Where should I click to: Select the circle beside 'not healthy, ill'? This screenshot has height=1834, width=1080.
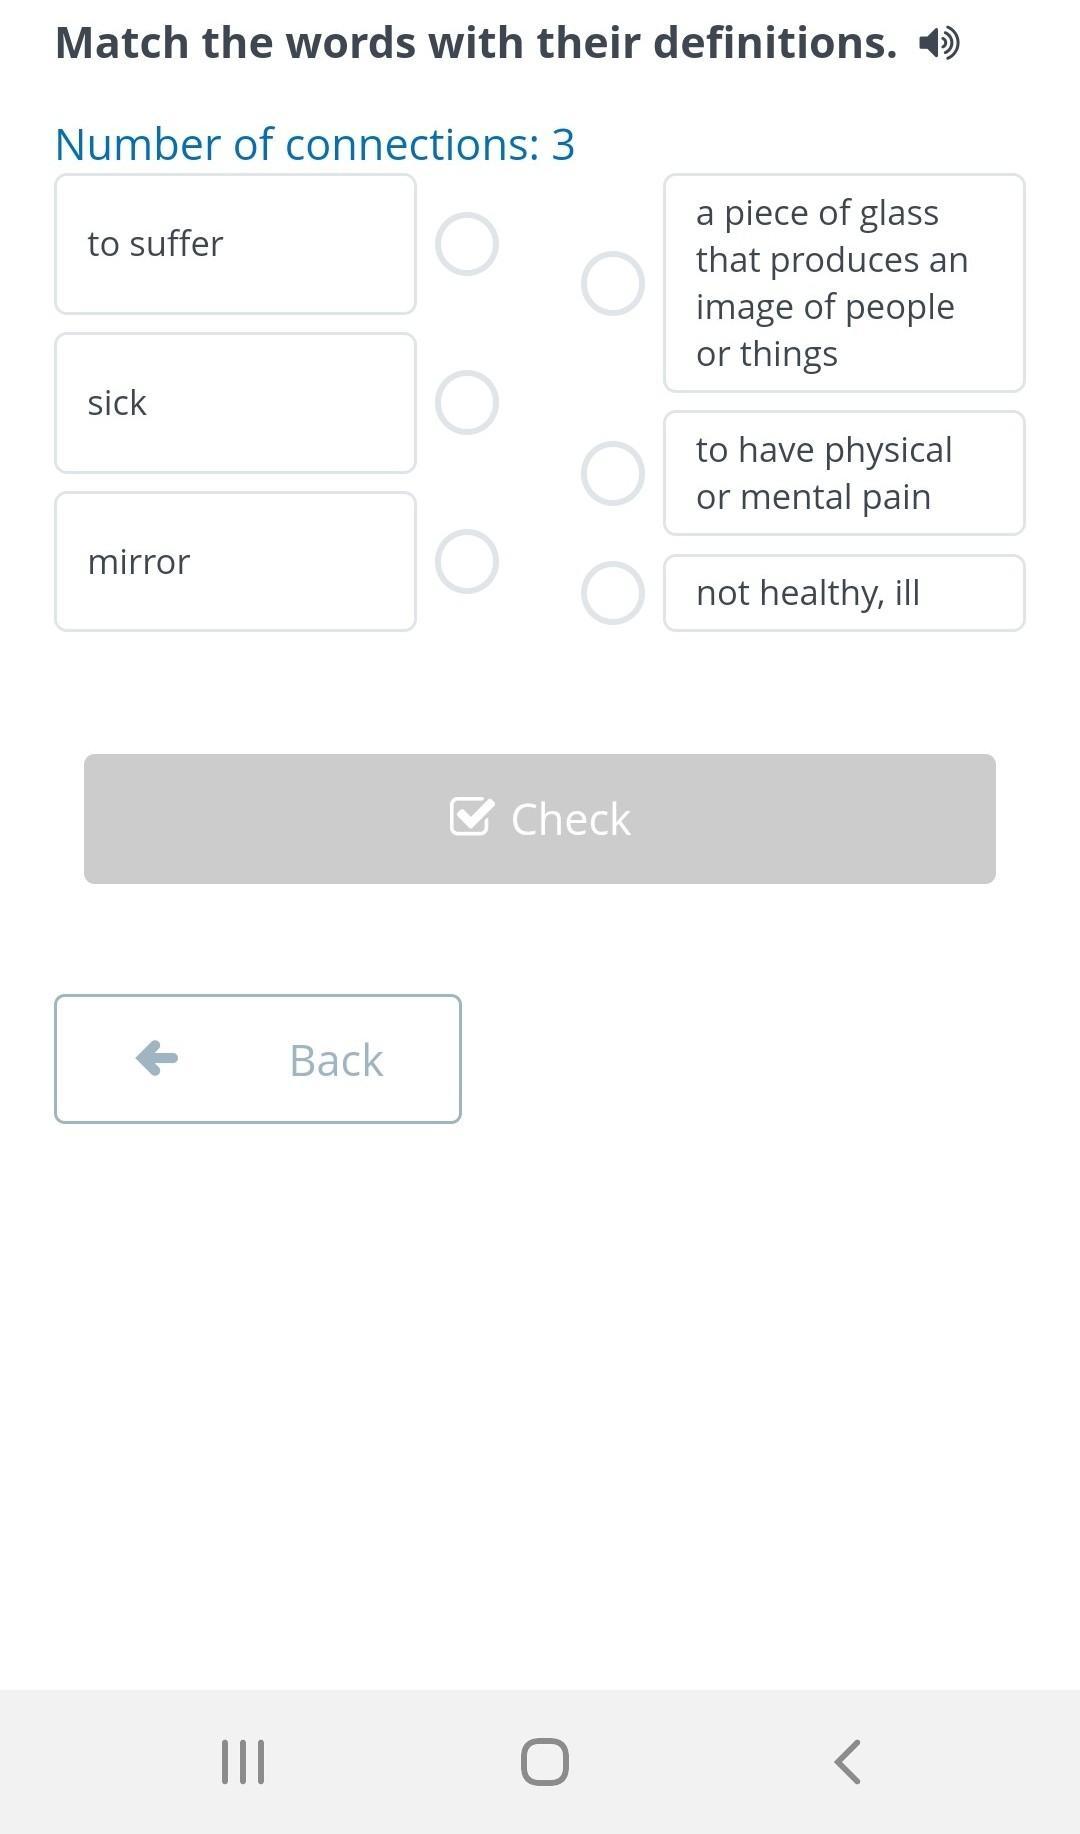pos(613,593)
